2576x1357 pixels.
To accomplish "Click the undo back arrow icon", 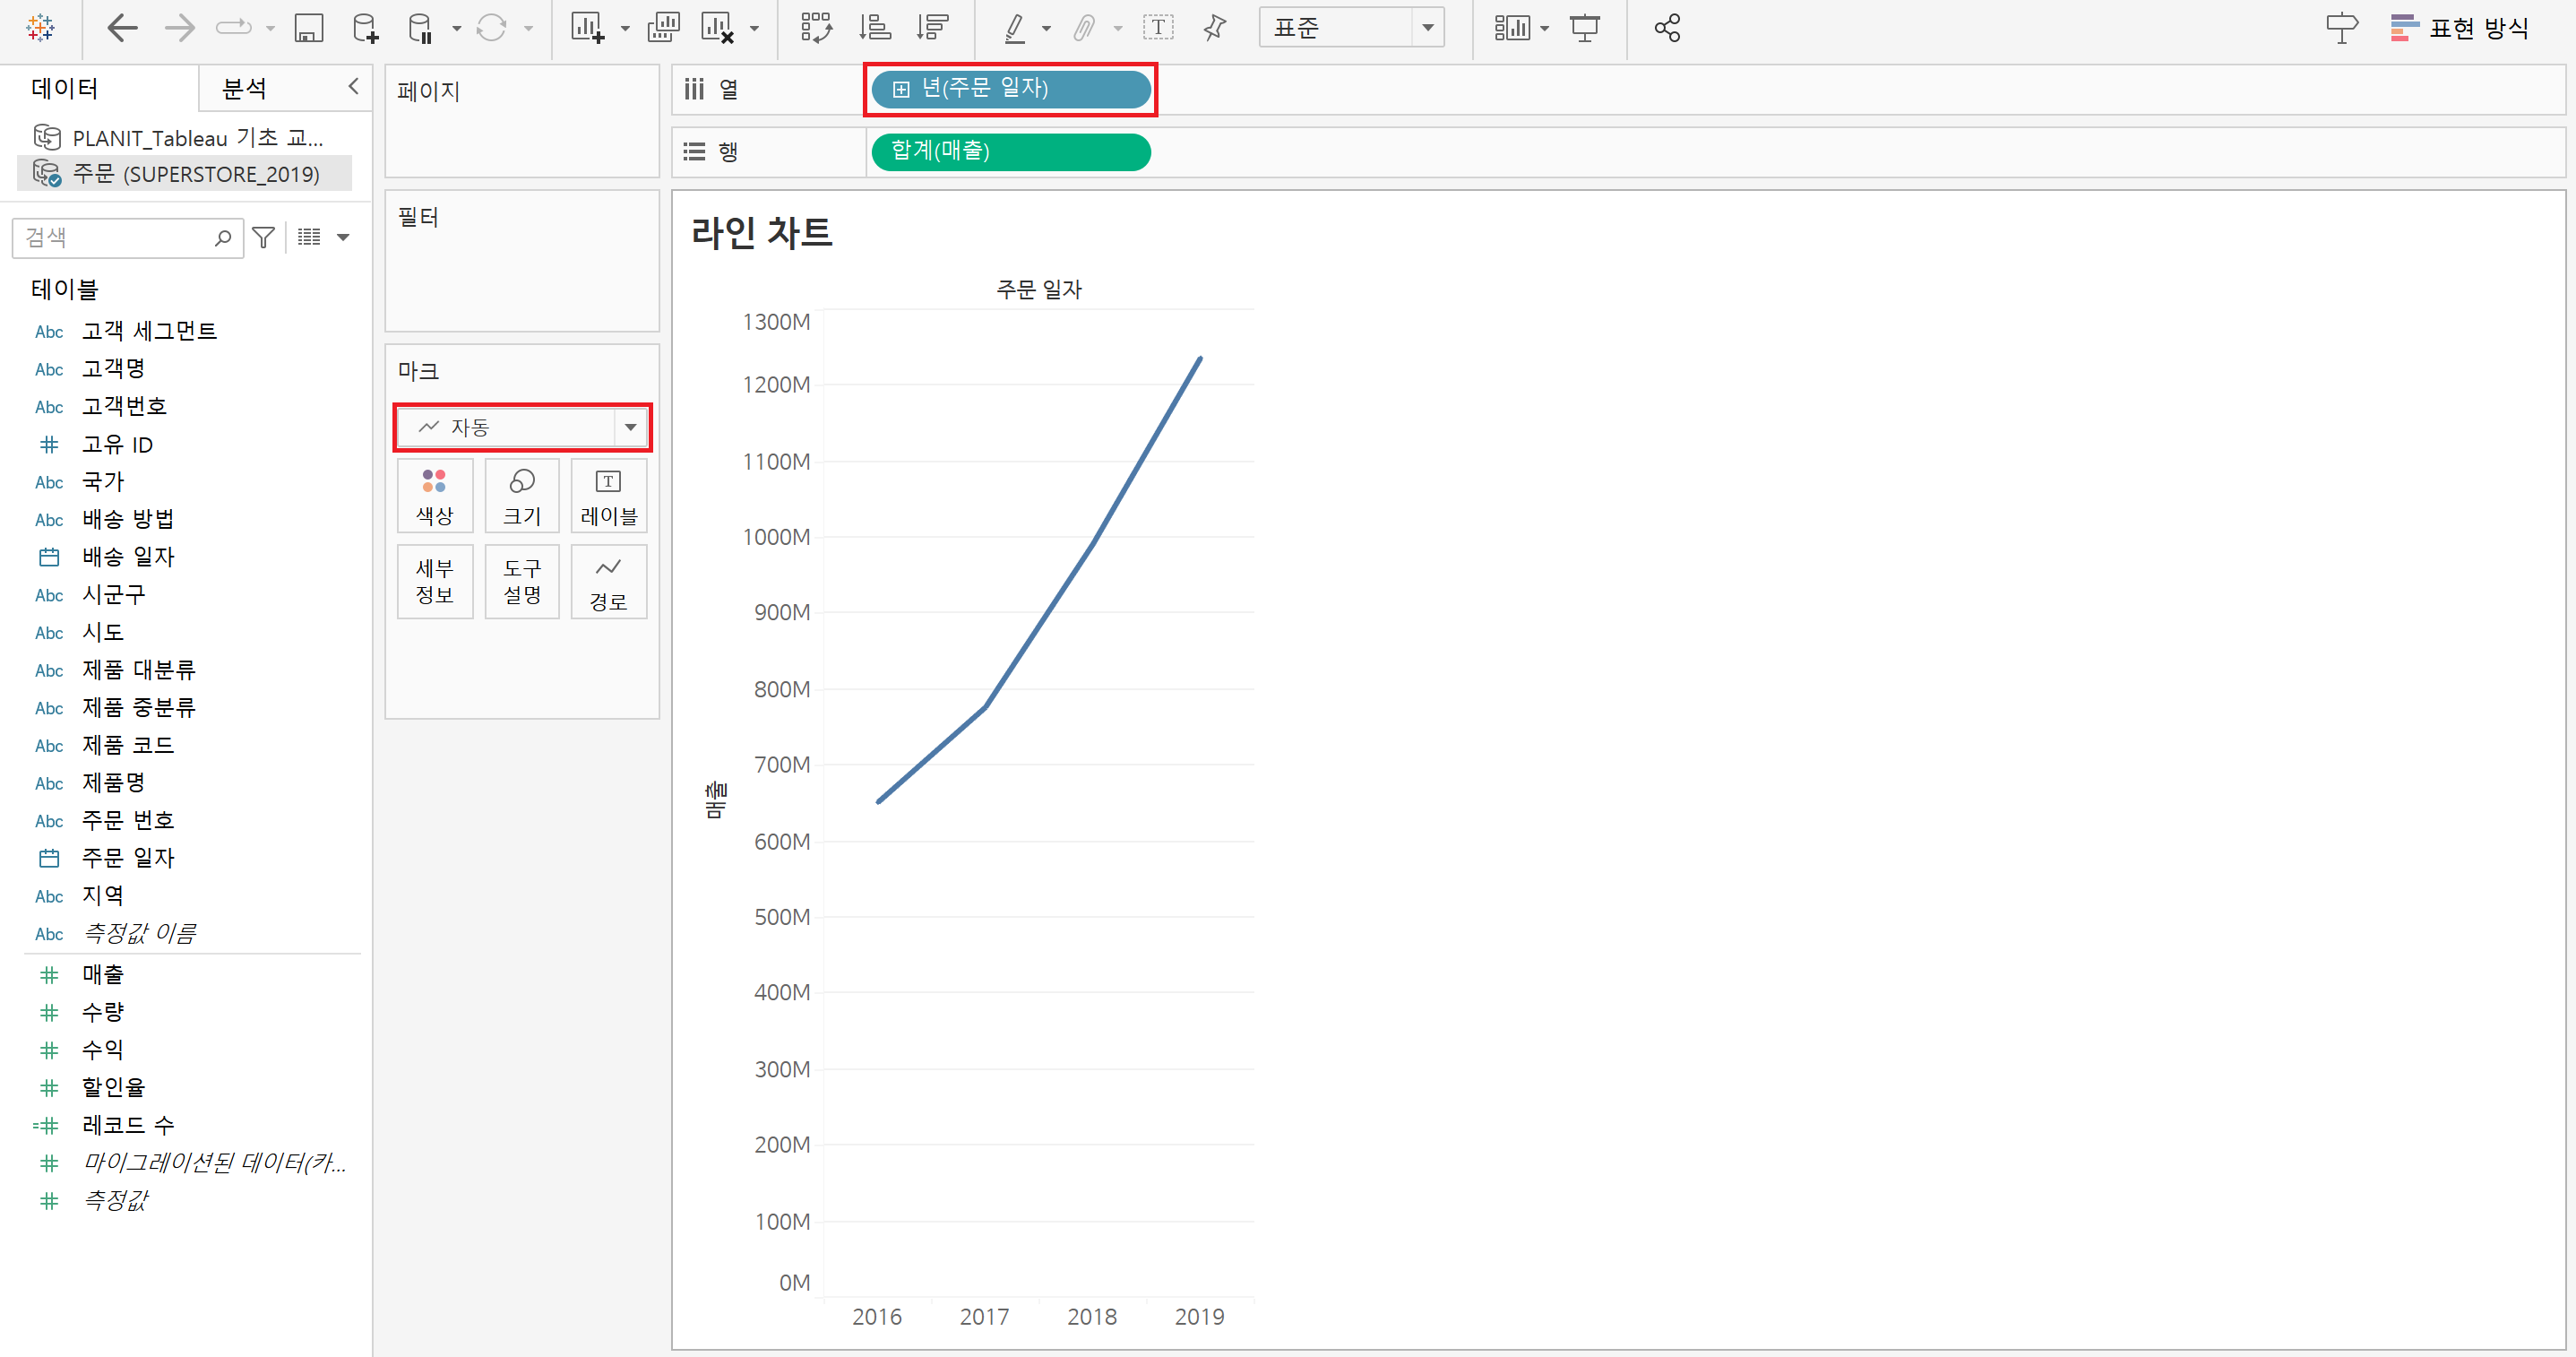I will tap(122, 28).
